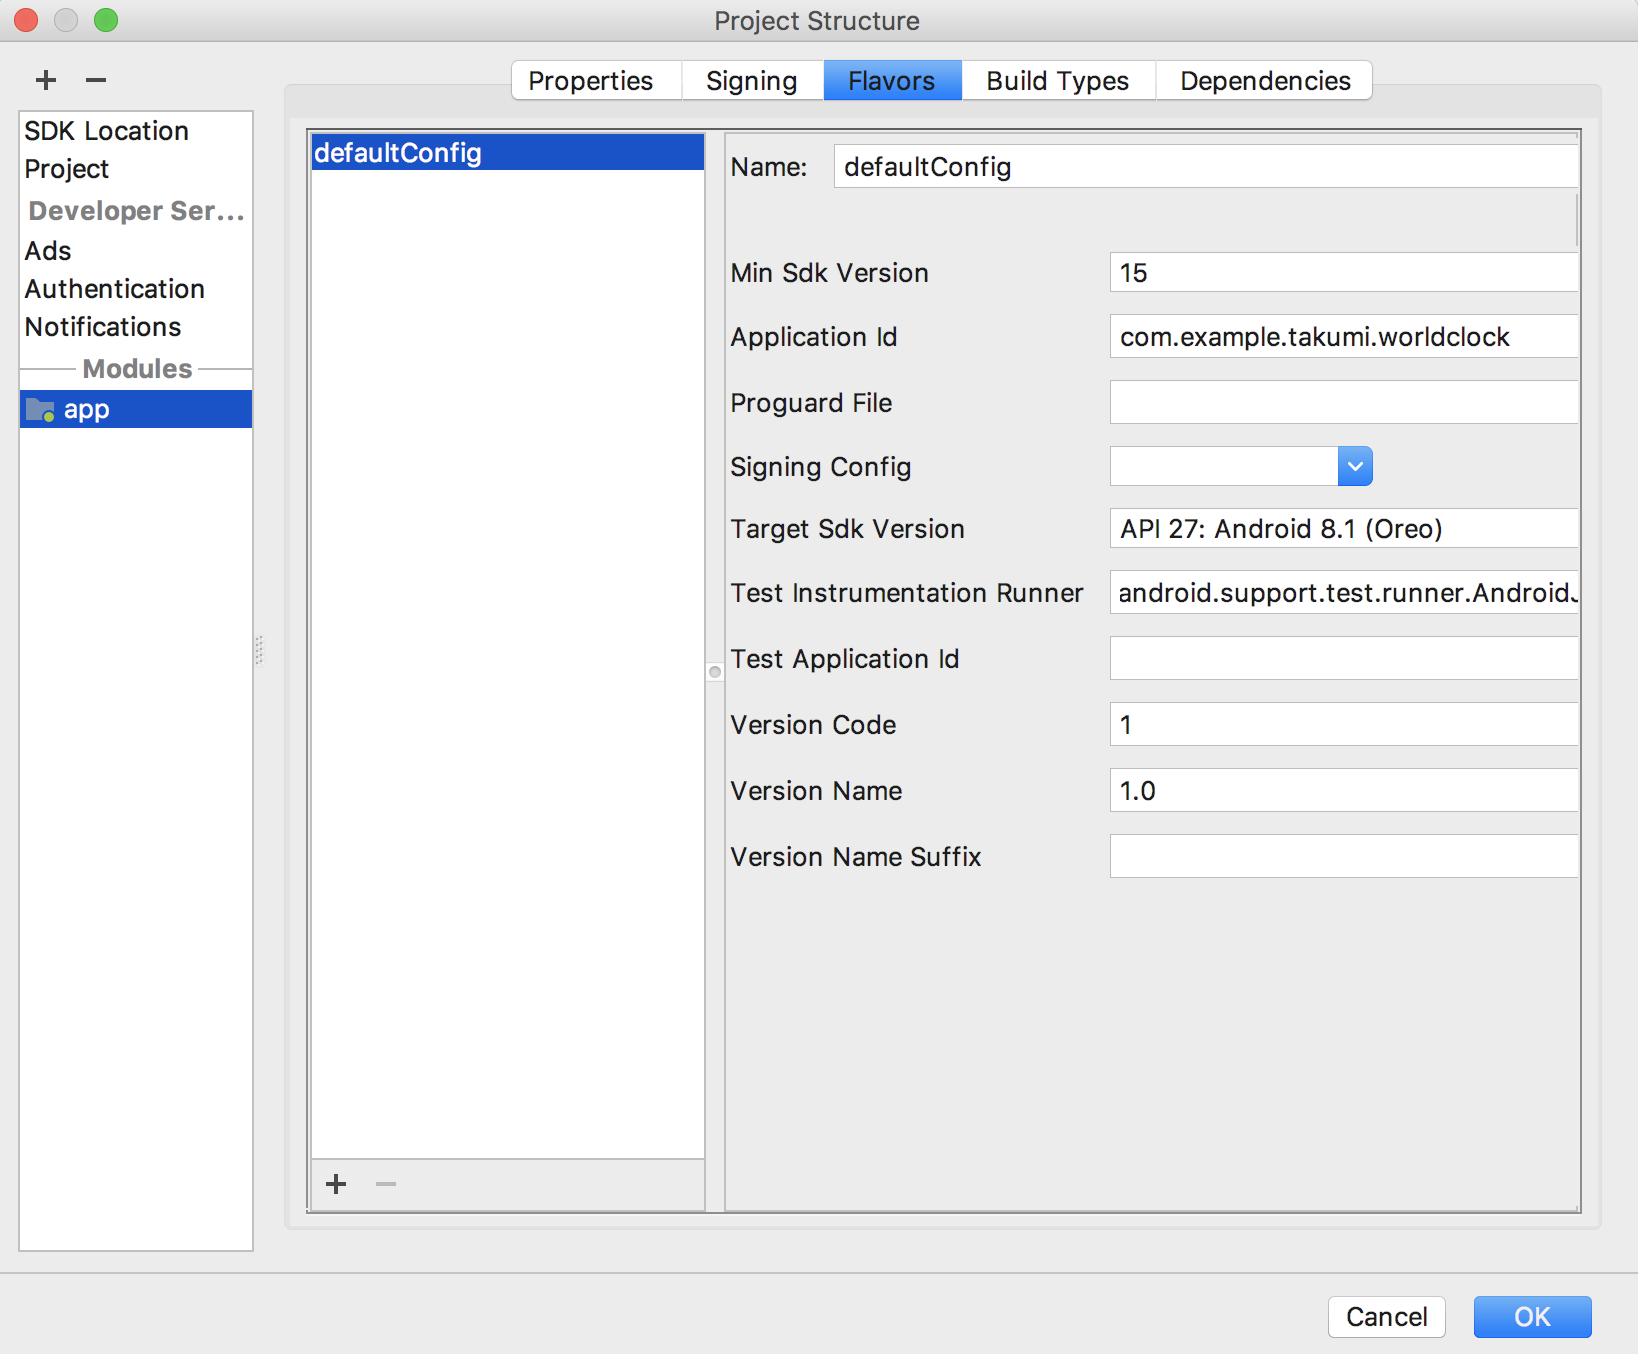Click inside the Application Id field
This screenshot has width=1638, height=1354.
click(x=1343, y=337)
